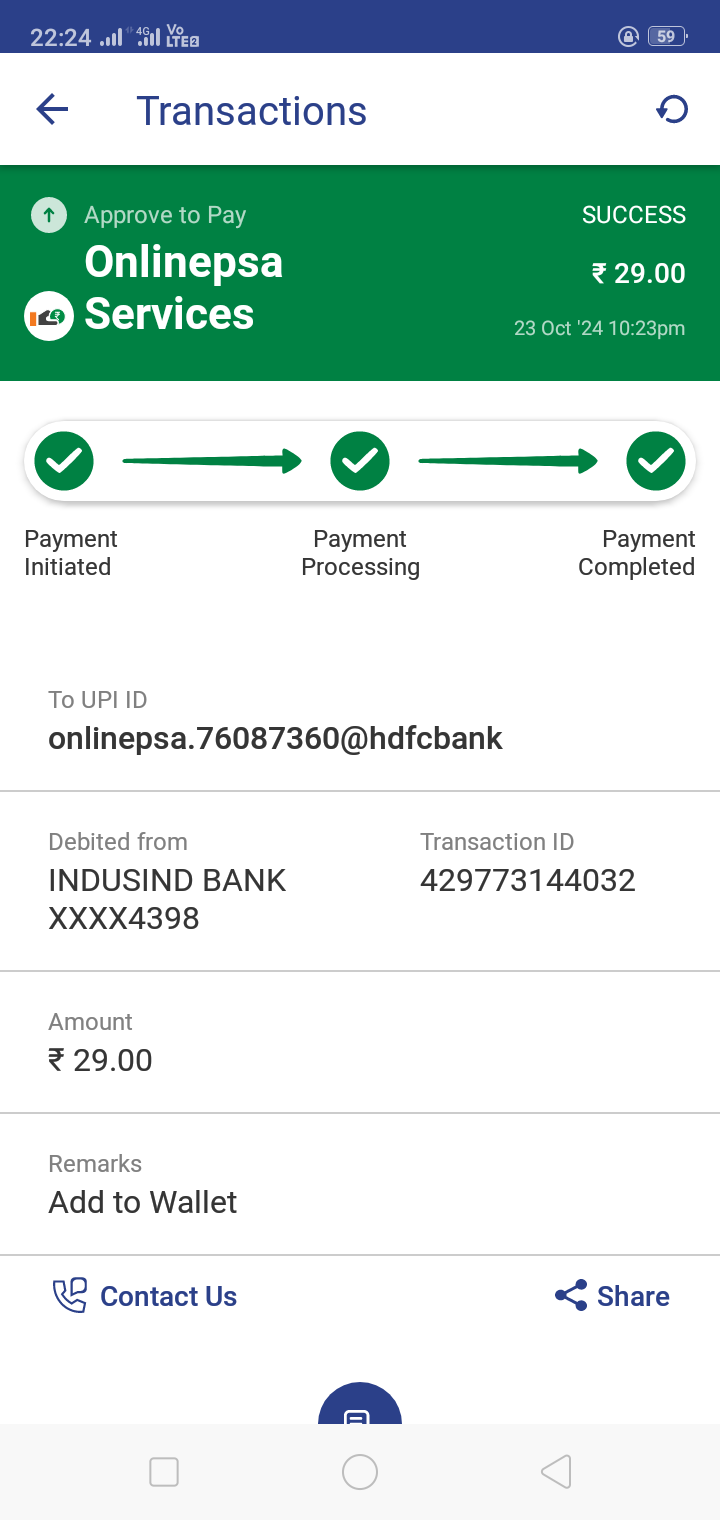720x1520 pixels.
Task: Tap the back arrow icon
Action: [52, 109]
